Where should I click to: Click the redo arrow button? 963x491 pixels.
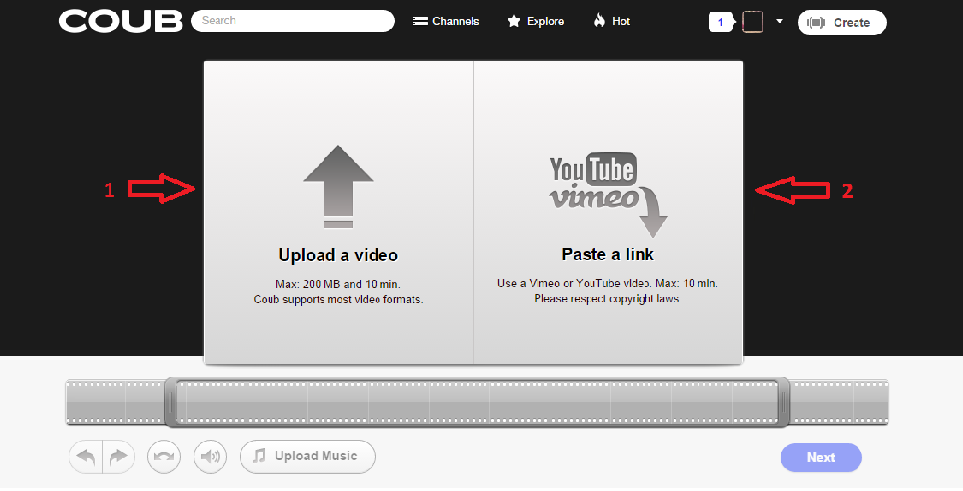click(119, 457)
